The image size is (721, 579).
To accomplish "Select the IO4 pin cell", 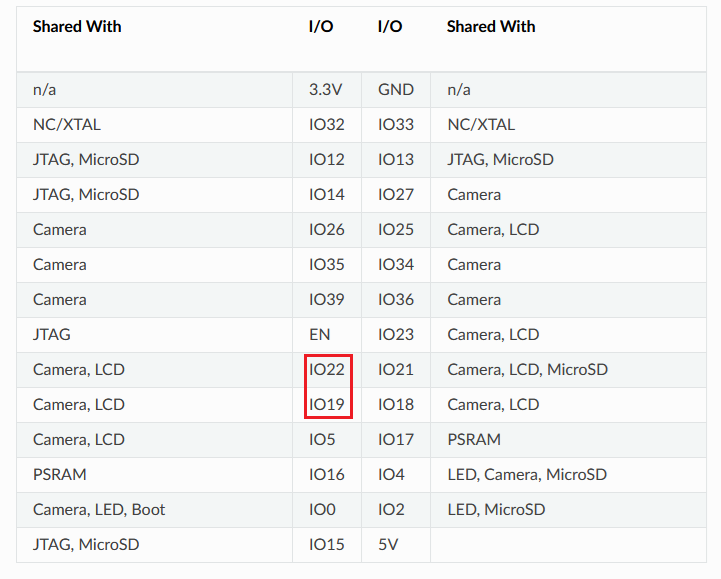I will tap(391, 475).
